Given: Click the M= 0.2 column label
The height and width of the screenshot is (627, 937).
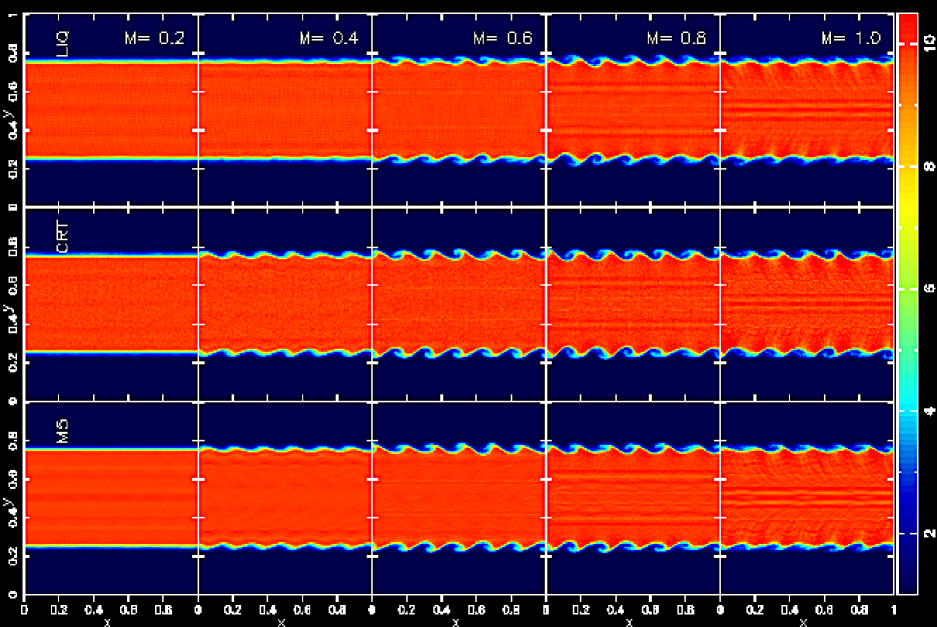Looking at the screenshot, I should 154,38.
